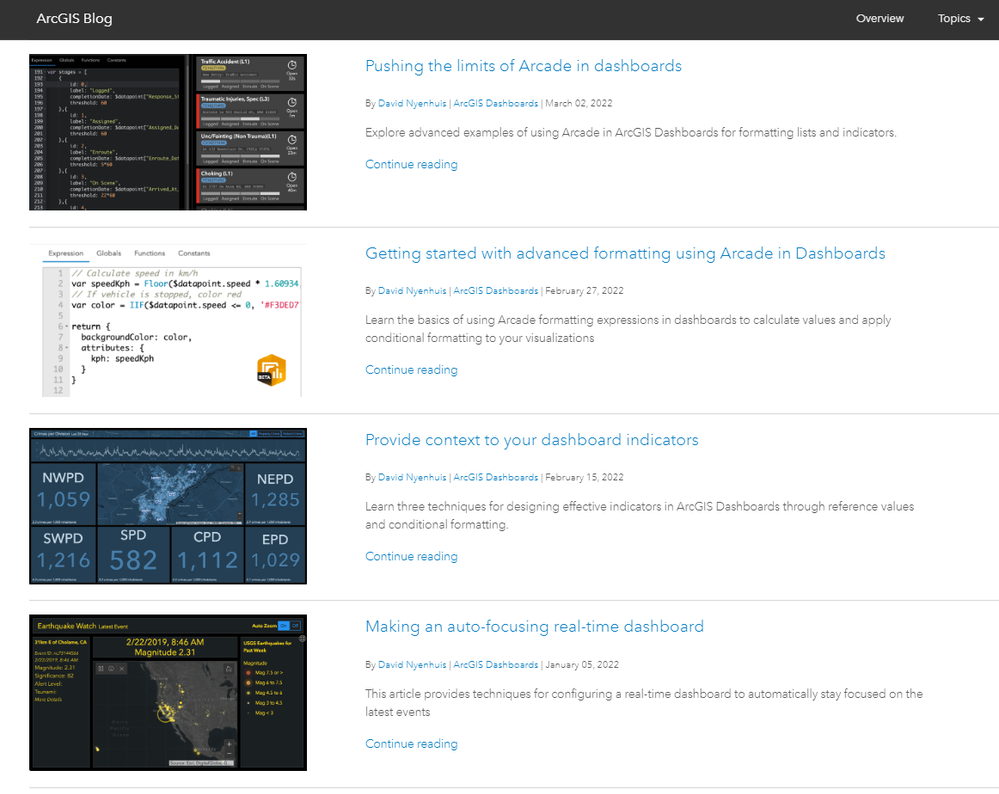Click the NWPD 1,059 indicator in thumbnail

coord(63,493)
